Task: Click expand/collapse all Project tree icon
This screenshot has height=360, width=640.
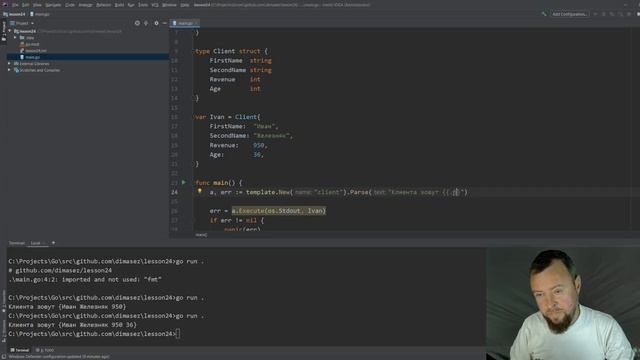Action: (x=146, y=23)
